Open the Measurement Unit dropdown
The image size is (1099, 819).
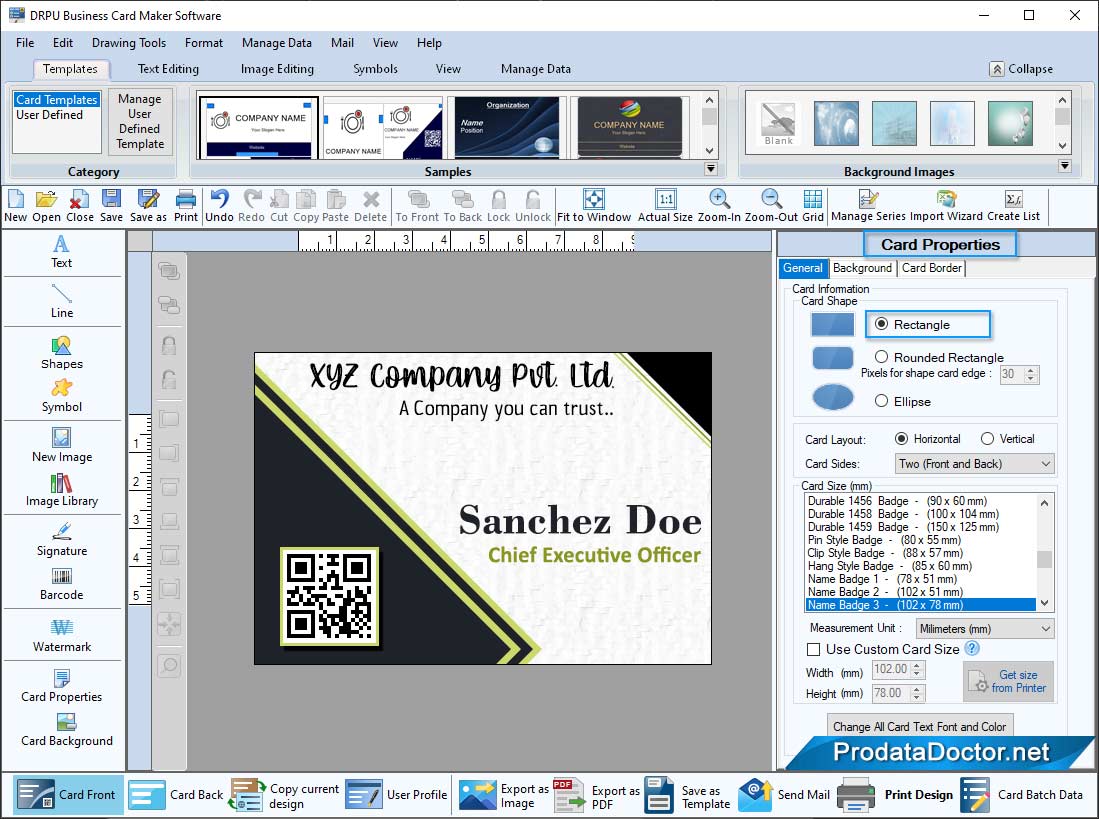[985, 628]
